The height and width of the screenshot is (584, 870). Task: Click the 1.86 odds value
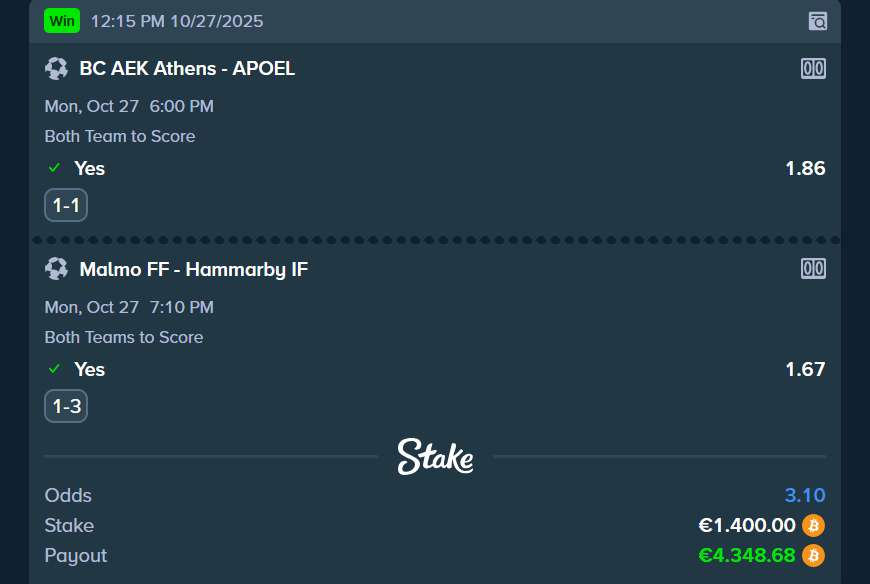pos(805,168)
